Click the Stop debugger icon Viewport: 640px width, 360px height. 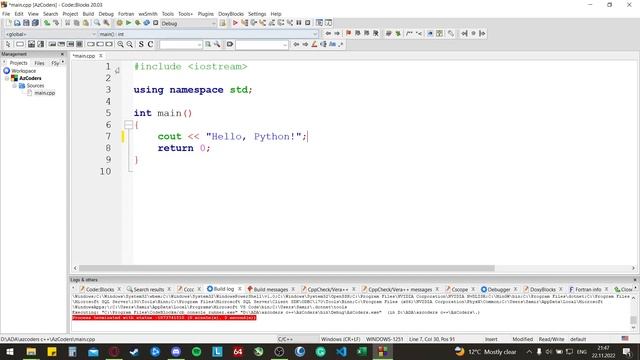tap(308, 23)
